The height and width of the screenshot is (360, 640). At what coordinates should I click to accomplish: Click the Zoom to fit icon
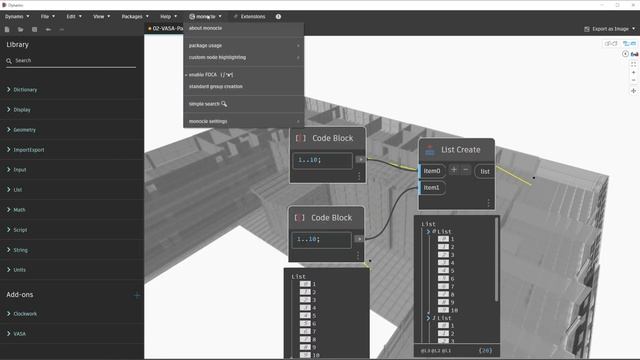(x=633, y=64)
